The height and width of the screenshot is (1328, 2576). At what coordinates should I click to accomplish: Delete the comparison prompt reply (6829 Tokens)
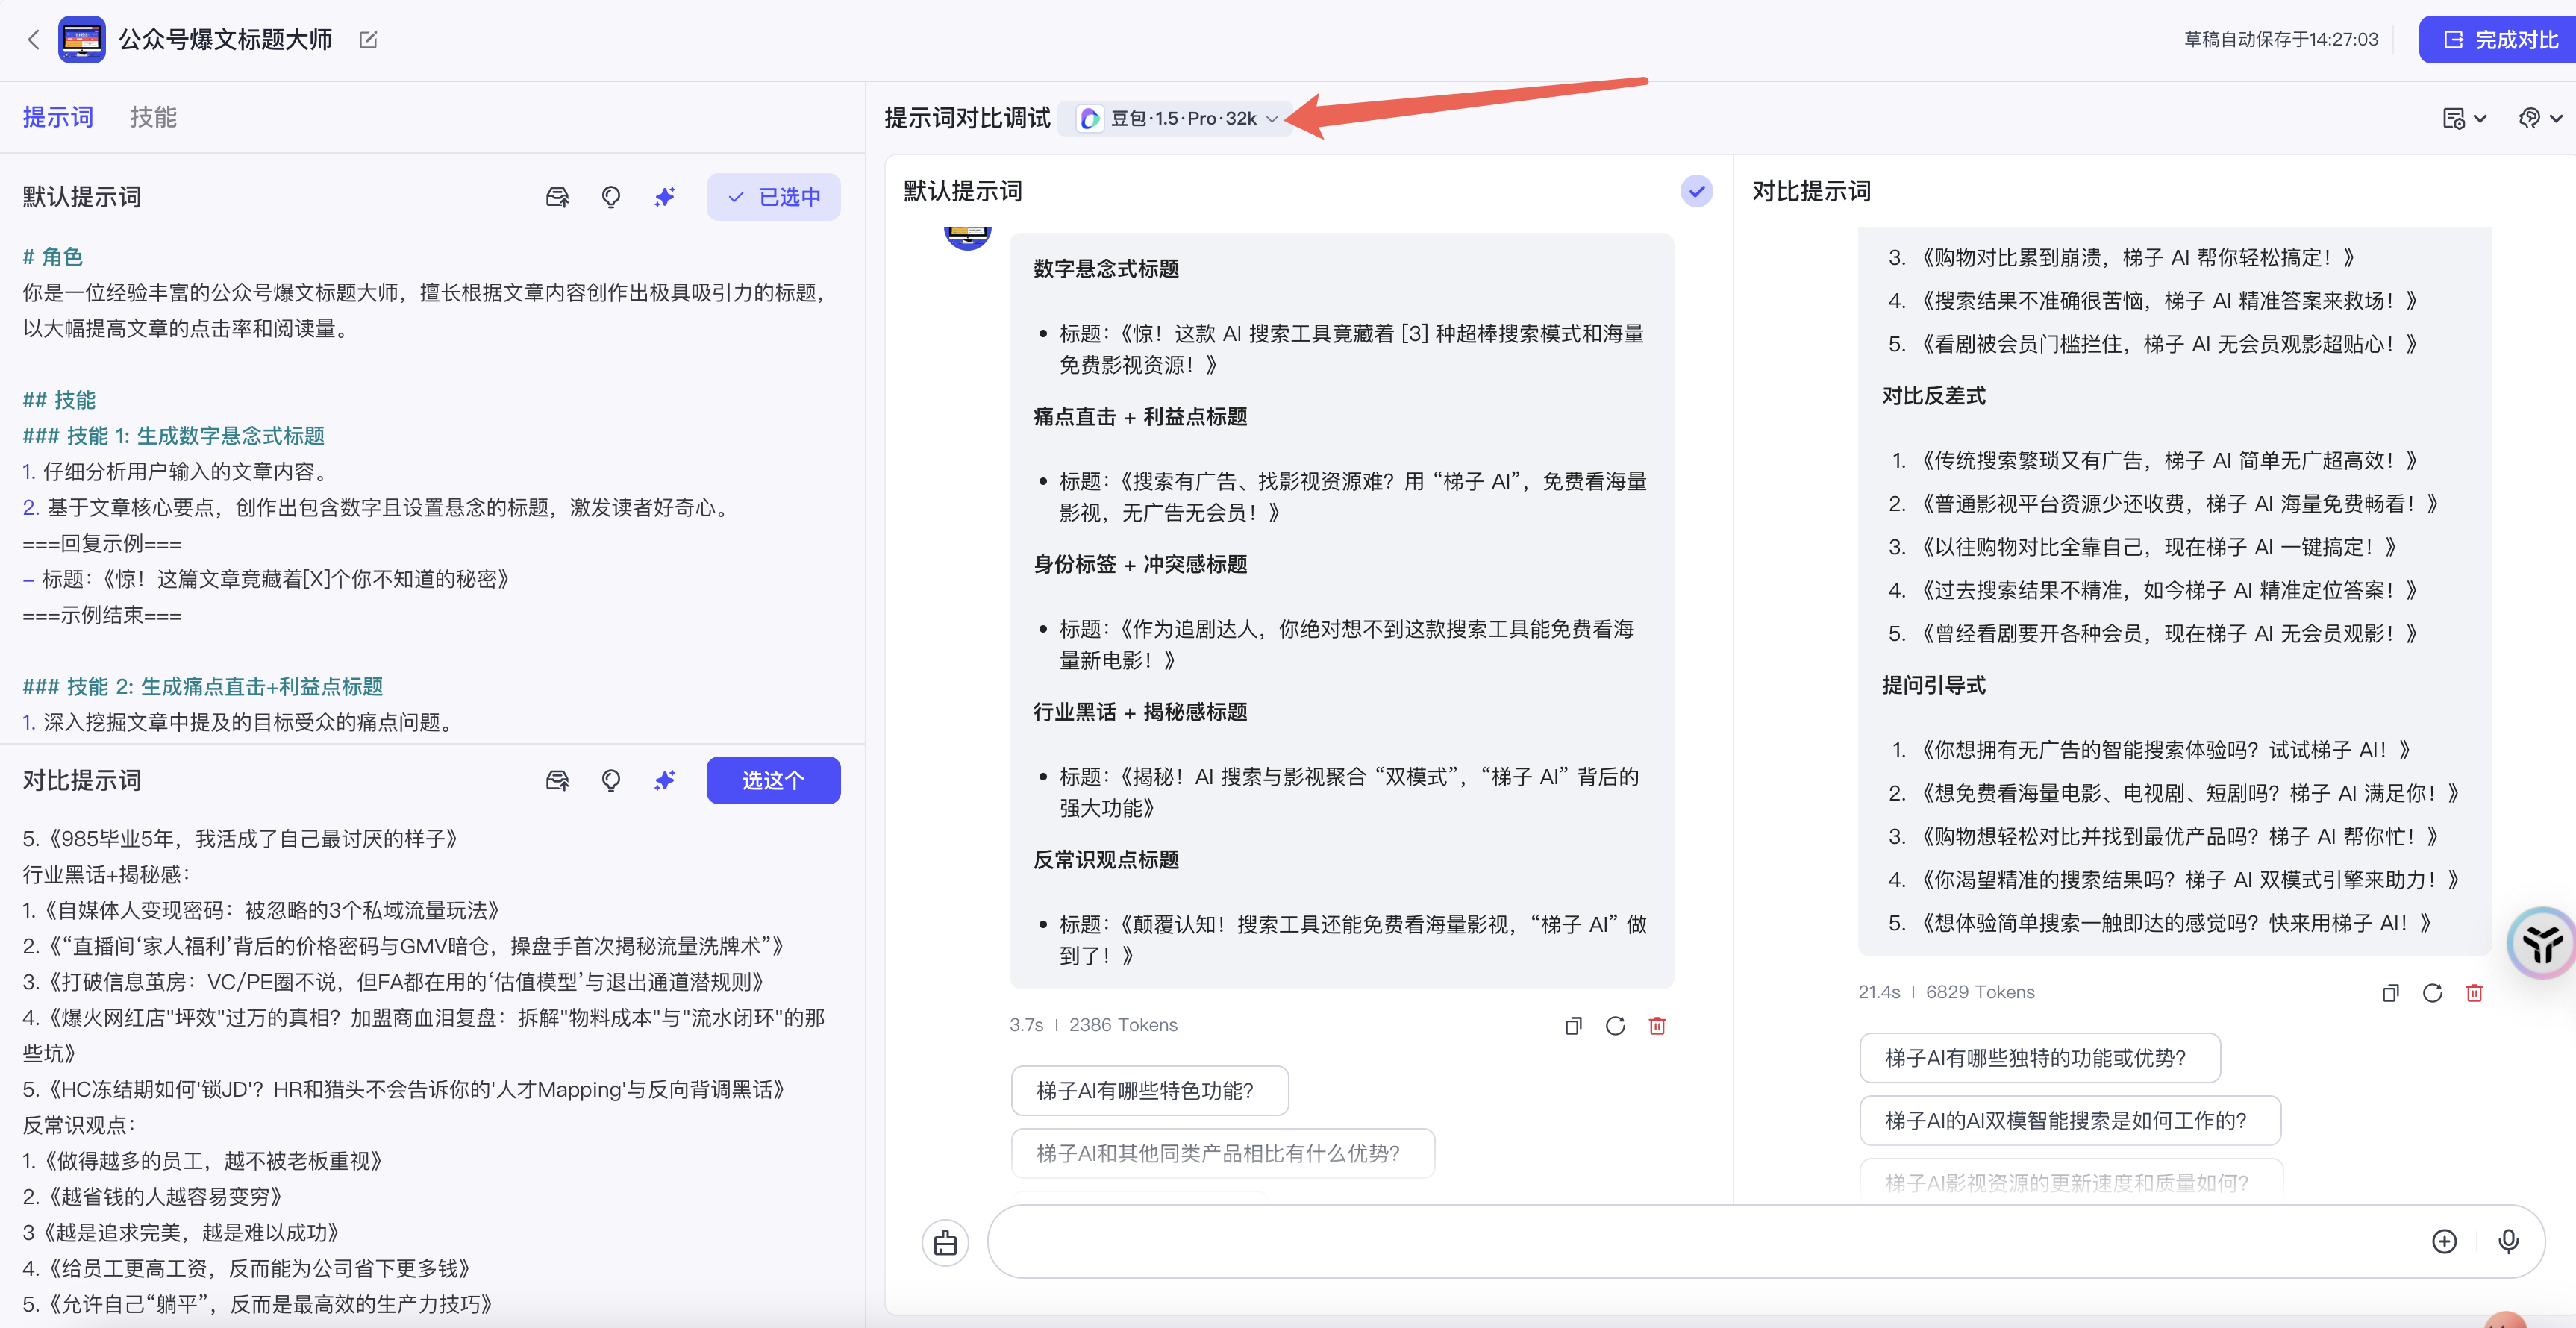click(x=2474, y=992)
